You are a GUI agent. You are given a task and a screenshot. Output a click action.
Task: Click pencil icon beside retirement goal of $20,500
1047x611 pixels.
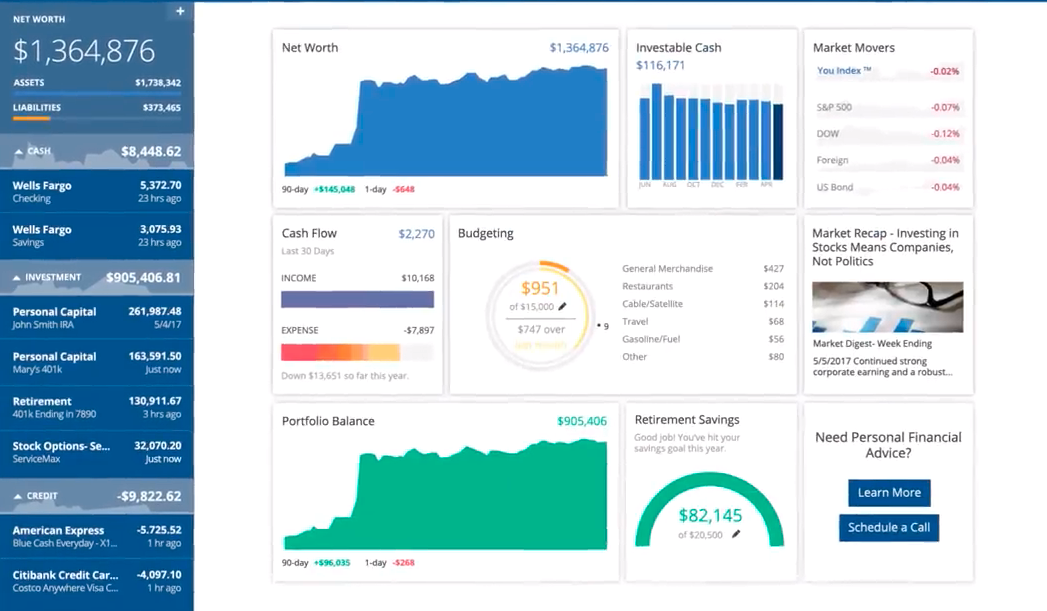736,535
